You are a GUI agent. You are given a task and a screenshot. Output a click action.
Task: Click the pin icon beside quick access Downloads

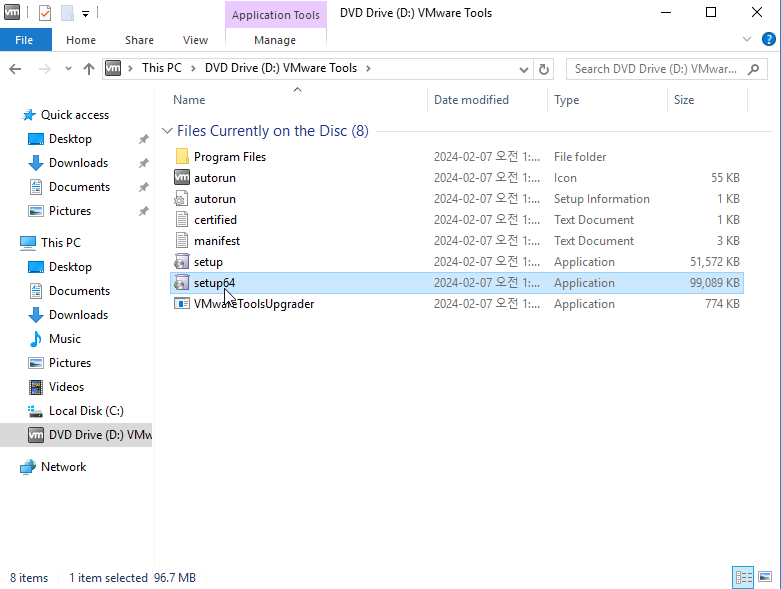click(x=143, y=163)
